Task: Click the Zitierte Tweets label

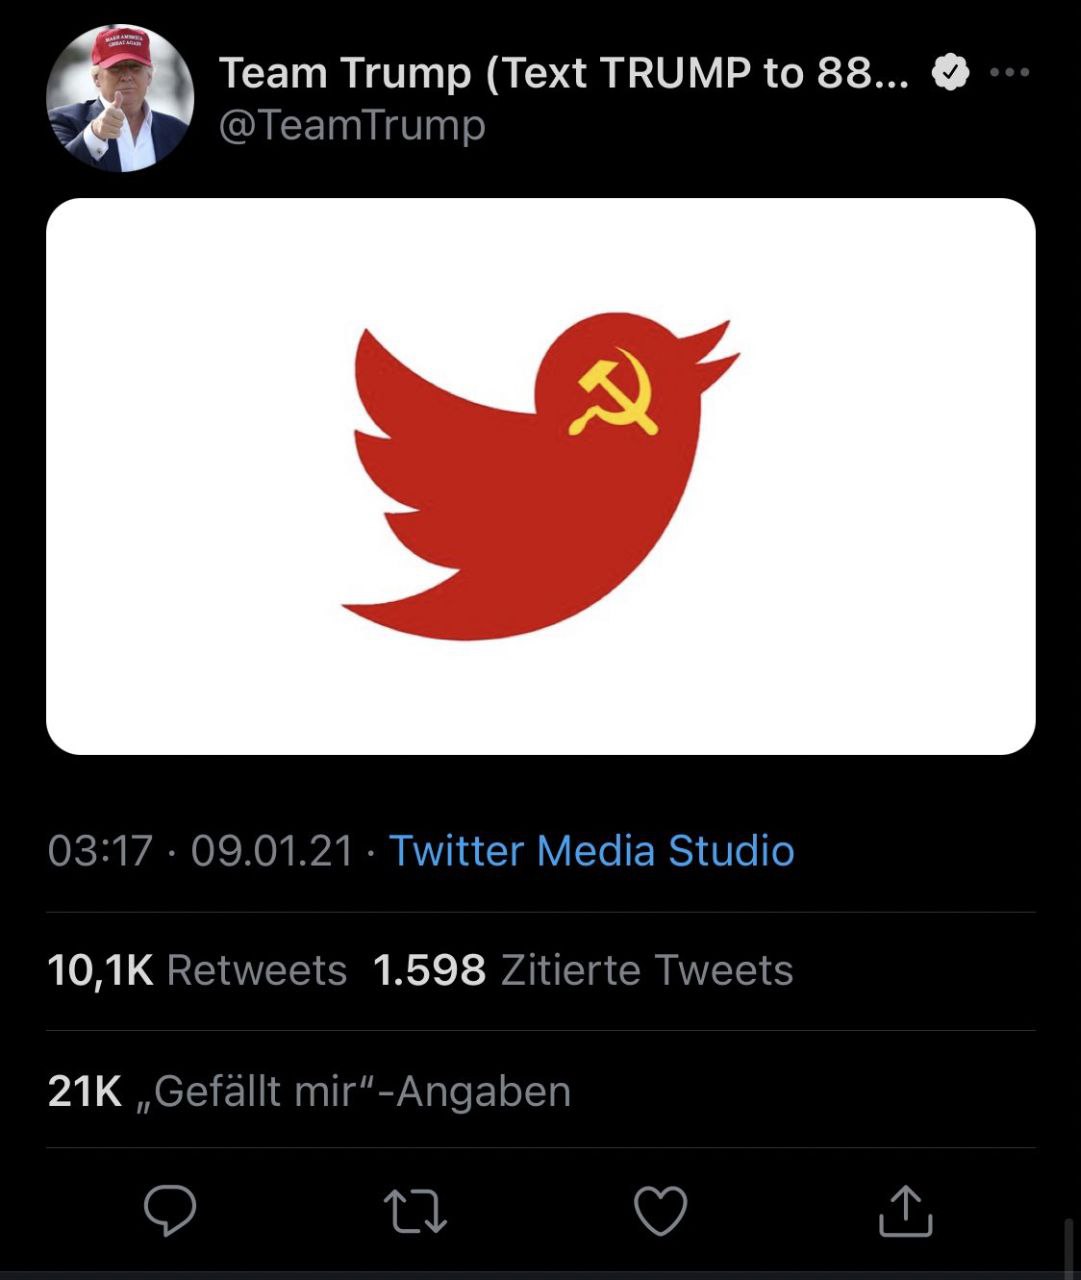Action: (x=646, y=970)
